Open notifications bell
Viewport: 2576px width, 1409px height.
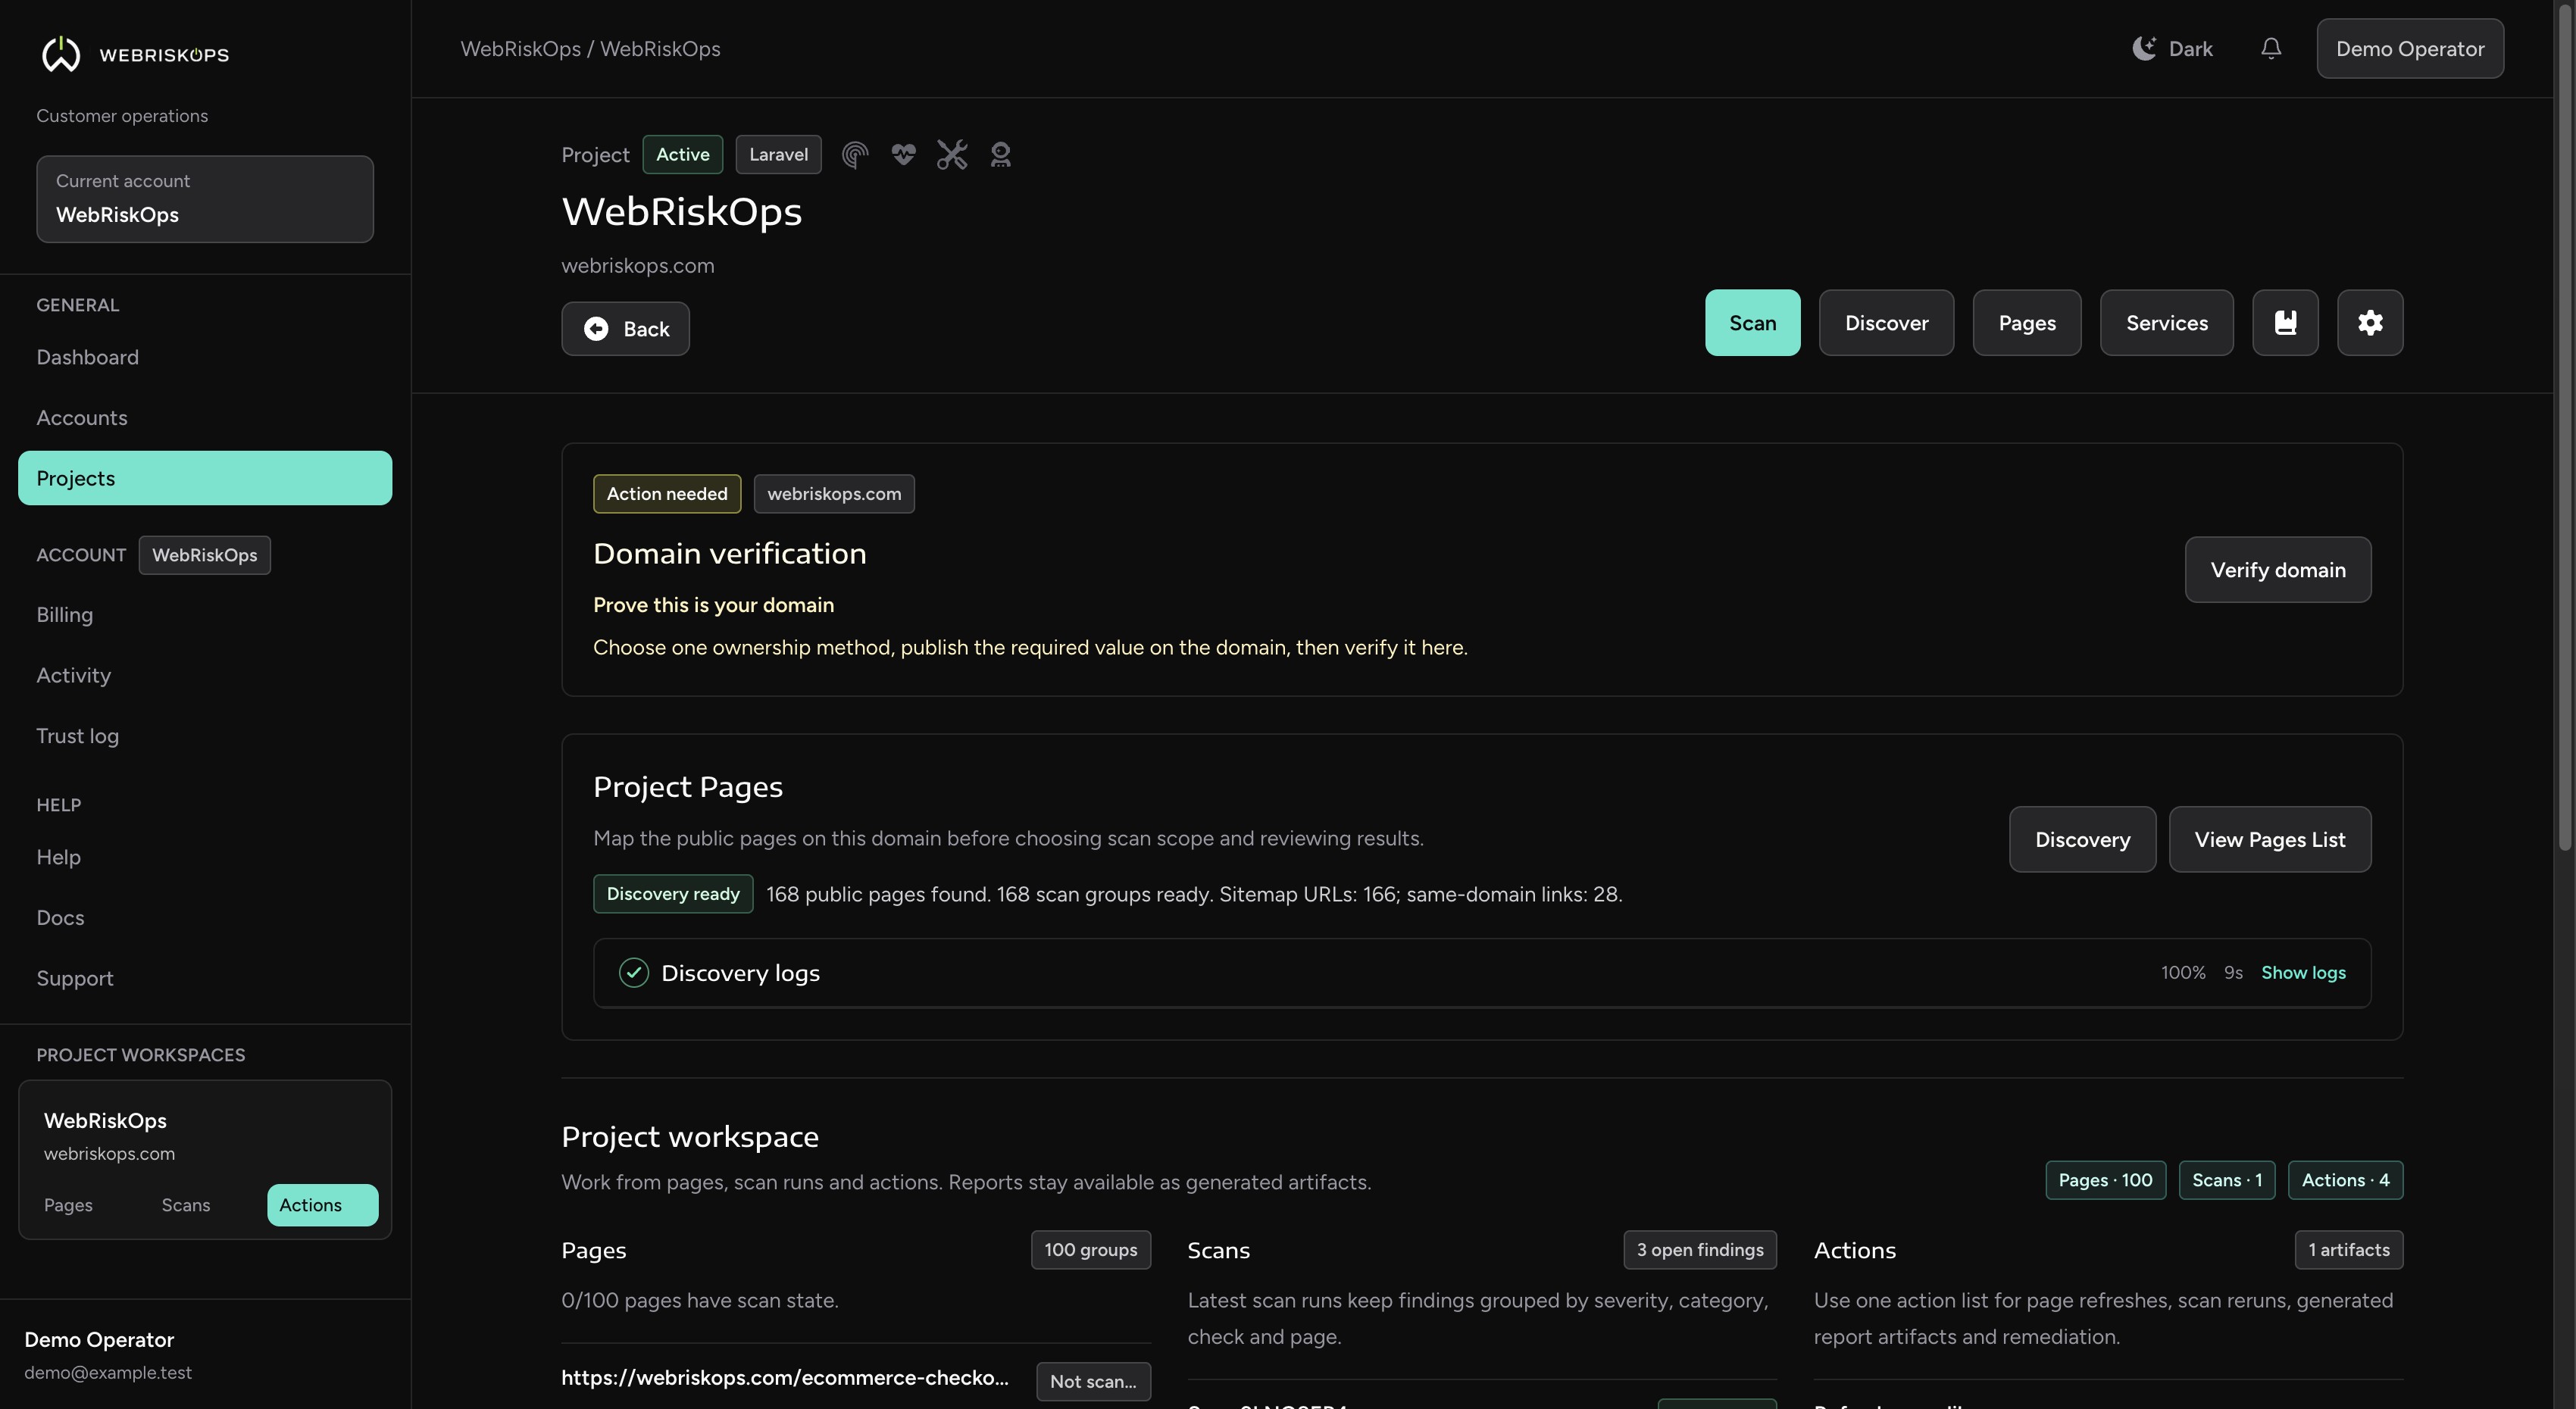2271,48
